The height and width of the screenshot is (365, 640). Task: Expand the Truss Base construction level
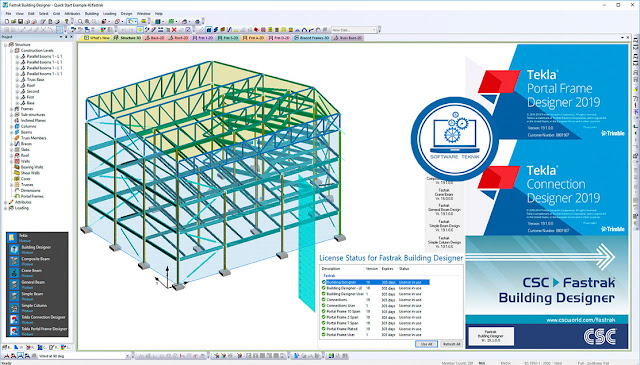17,80
